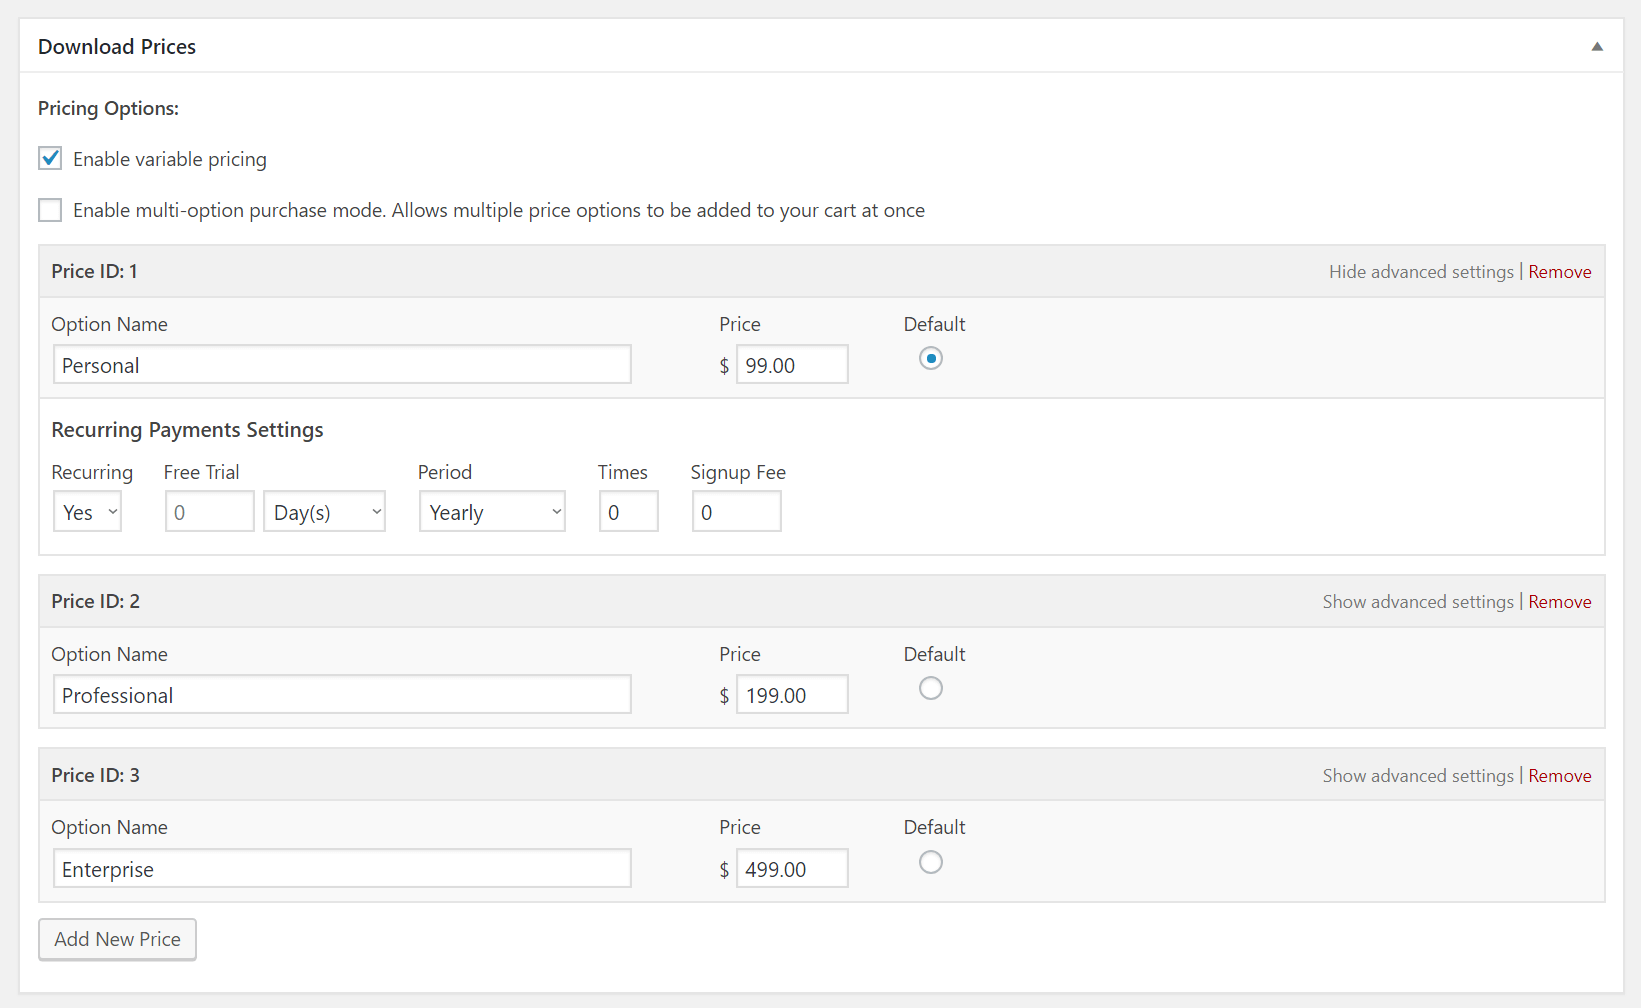Remove the Professional price option
This screenshot has width=1641, height=1008.
click(1559, 602)
